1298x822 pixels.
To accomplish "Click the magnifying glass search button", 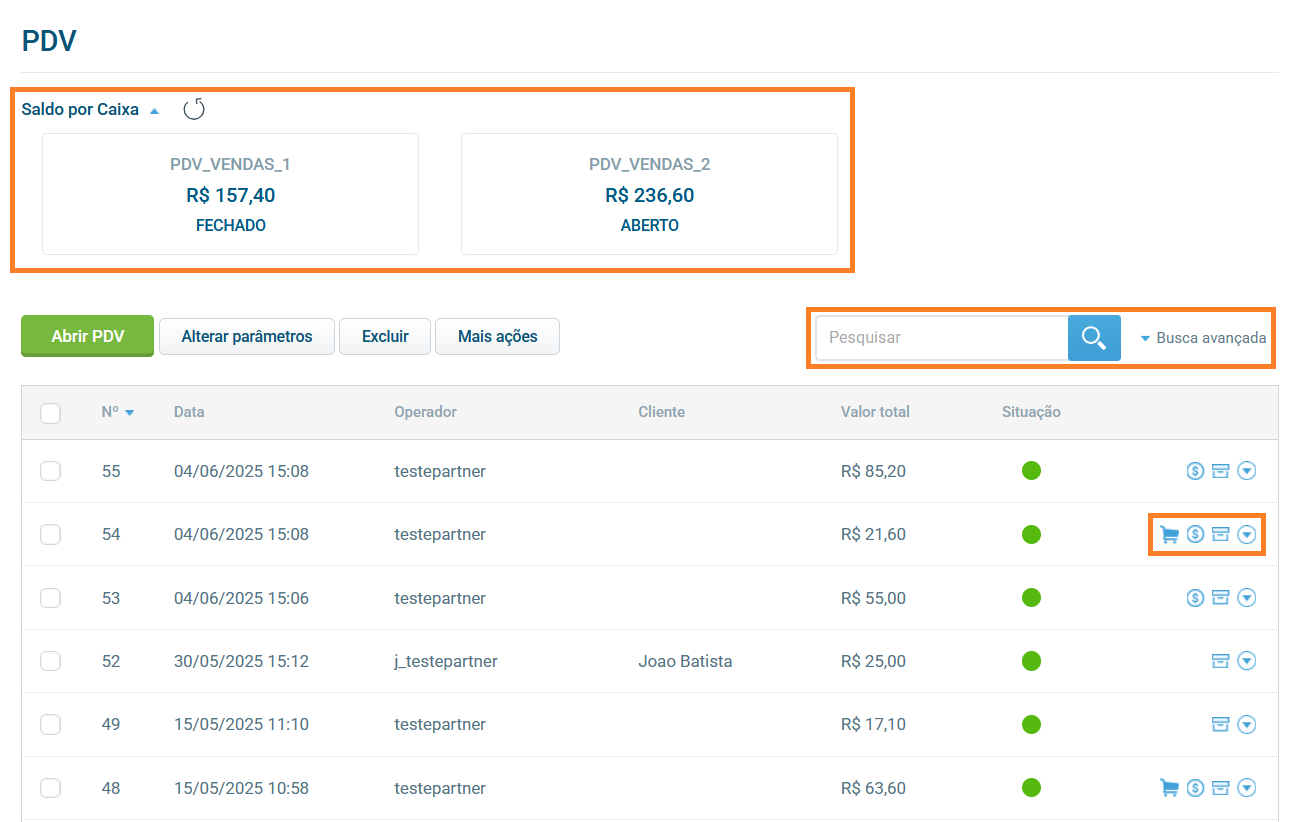I will click(x=1094, y=338).
